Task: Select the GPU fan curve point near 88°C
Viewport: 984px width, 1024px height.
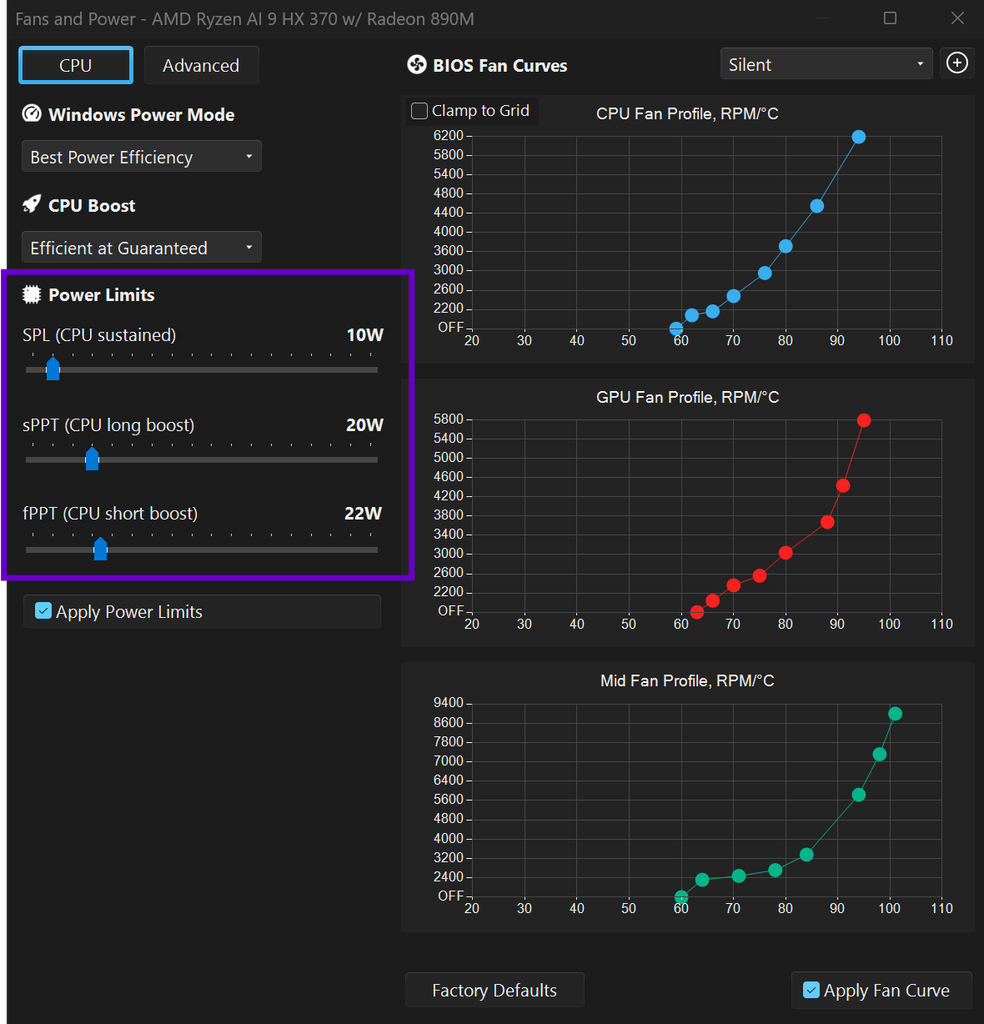Action: pyautogui.click(x=827, y=522)
